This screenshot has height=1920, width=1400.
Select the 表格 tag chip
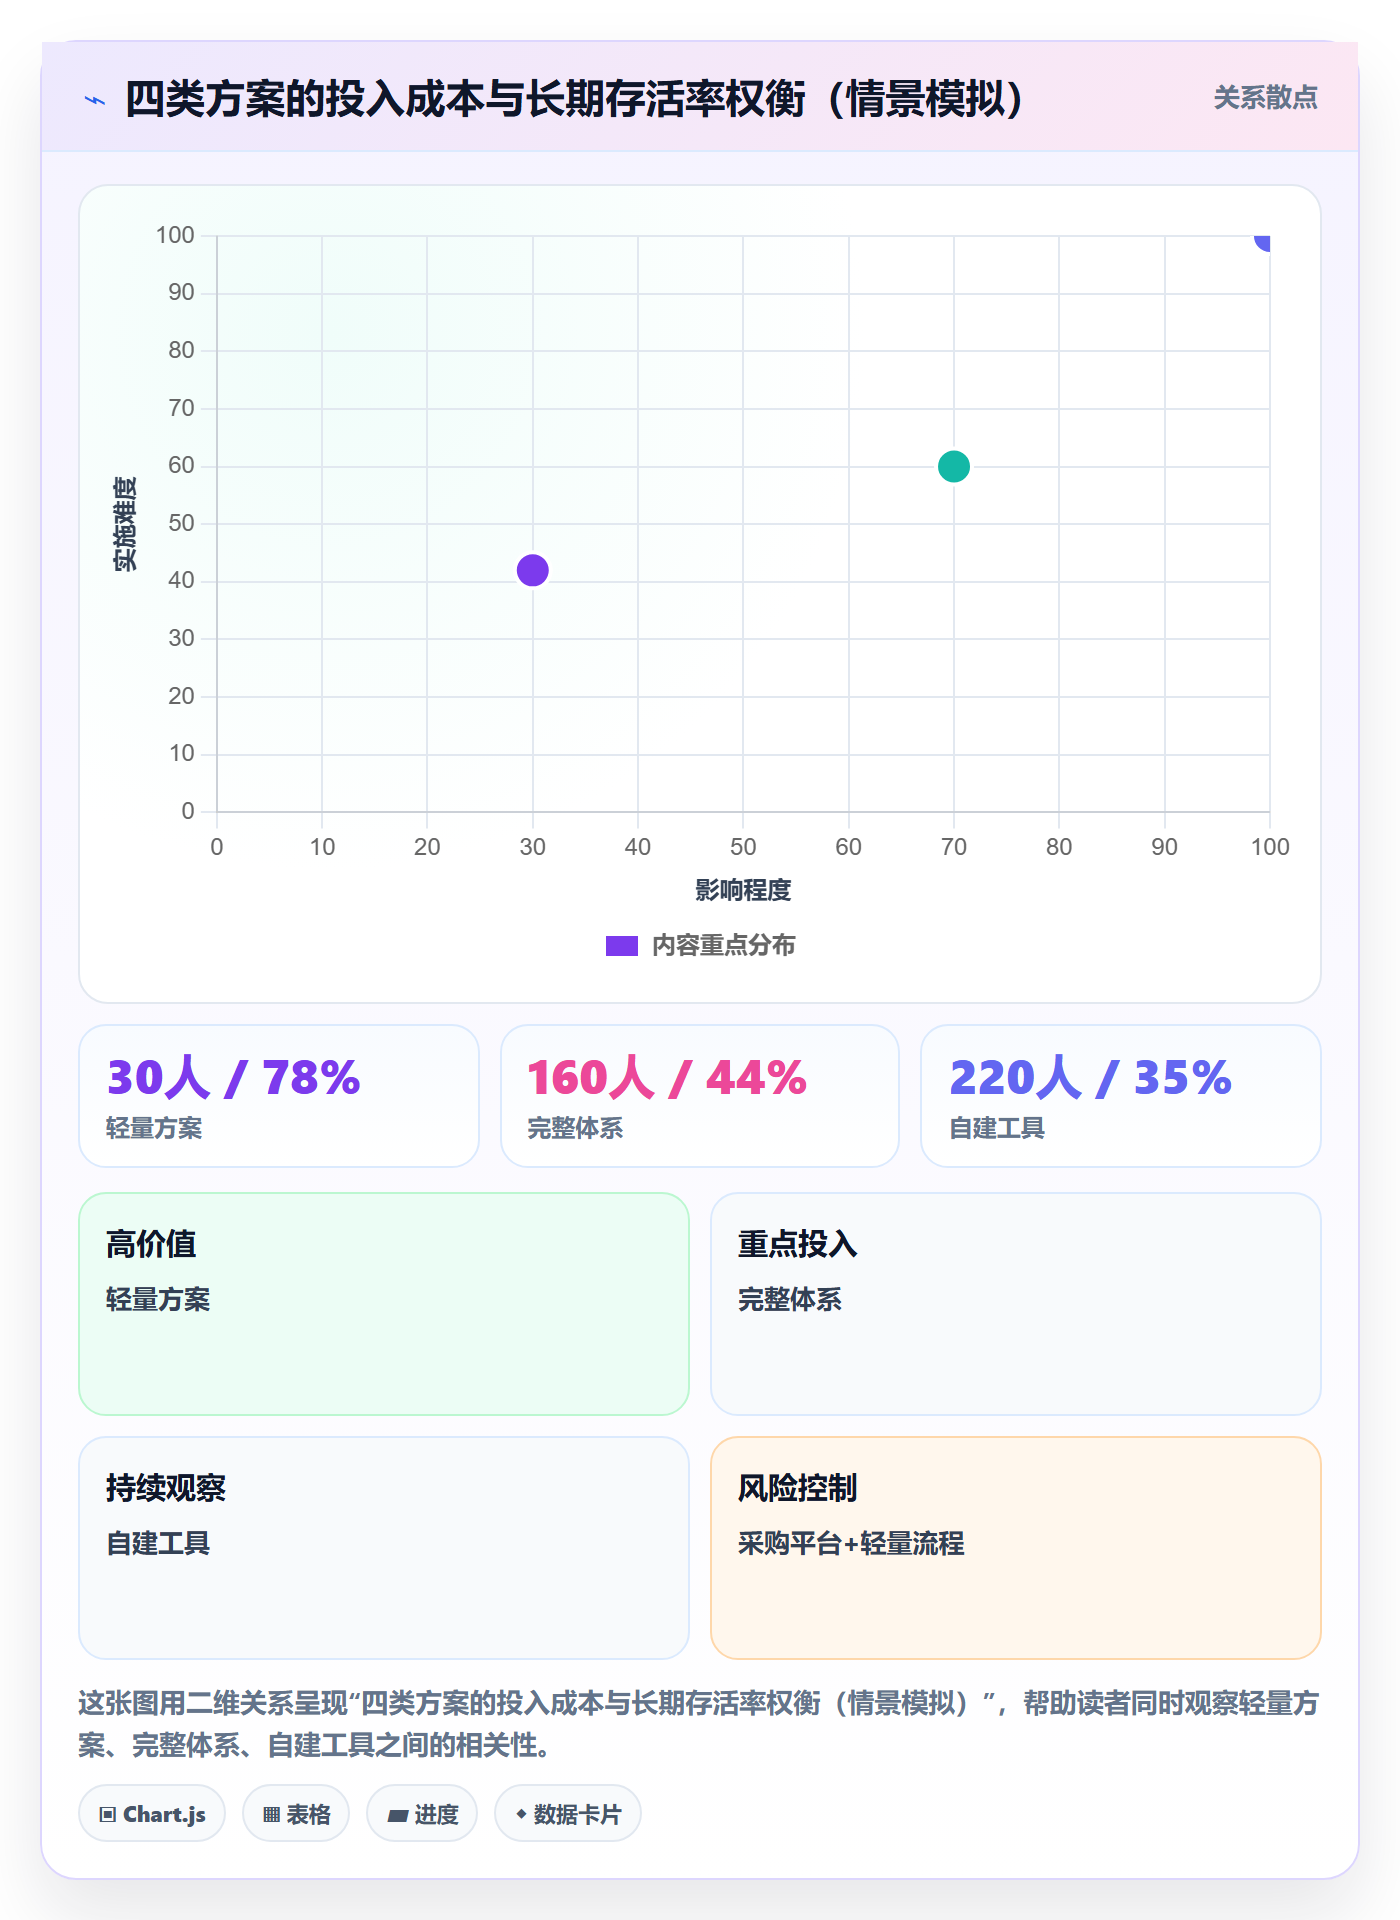click(296, 1813)
